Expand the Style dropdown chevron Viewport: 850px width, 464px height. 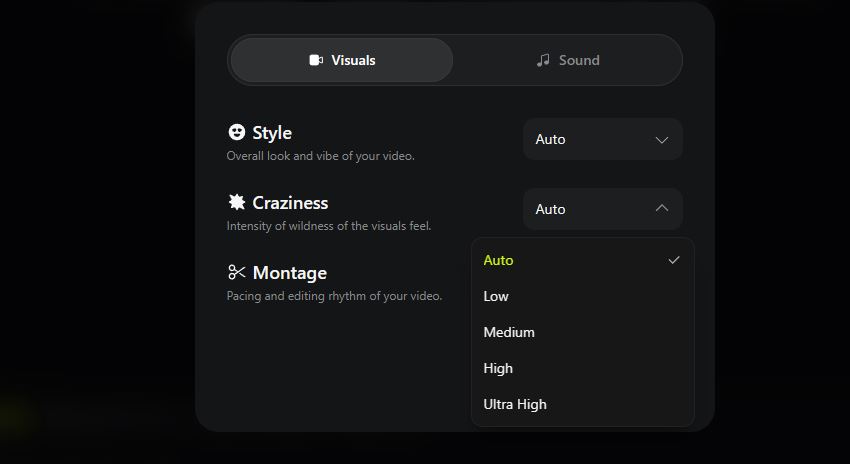point(661,140)
